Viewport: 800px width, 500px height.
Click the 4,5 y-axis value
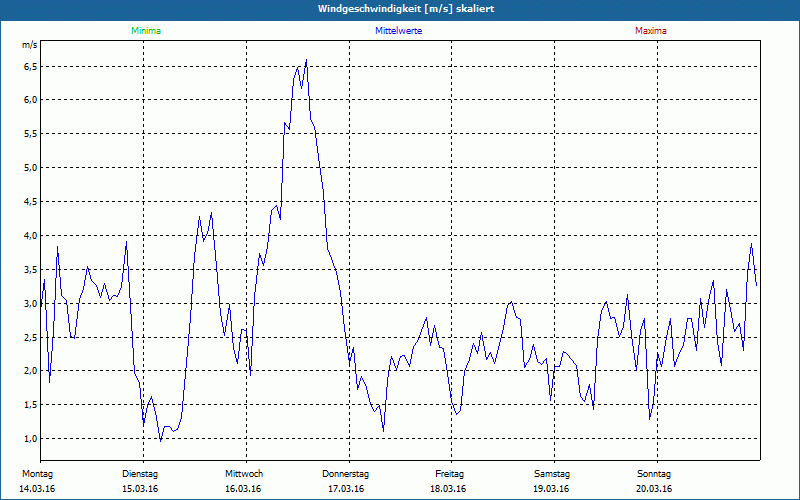31,202
